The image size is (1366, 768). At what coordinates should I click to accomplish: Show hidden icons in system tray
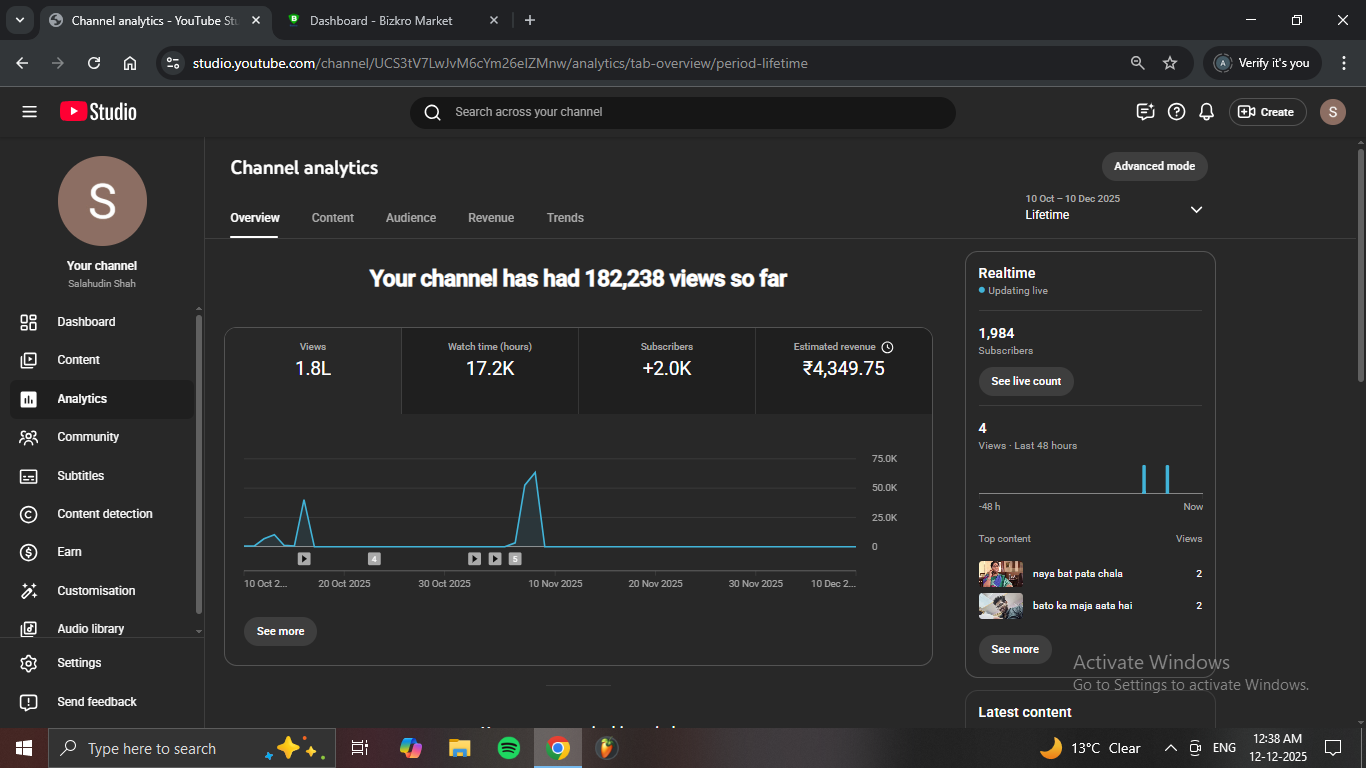coord(1170,748)
